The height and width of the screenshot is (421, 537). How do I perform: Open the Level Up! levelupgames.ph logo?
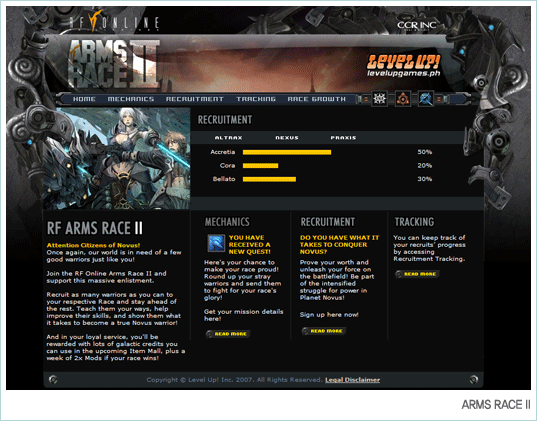click(403, 66)
